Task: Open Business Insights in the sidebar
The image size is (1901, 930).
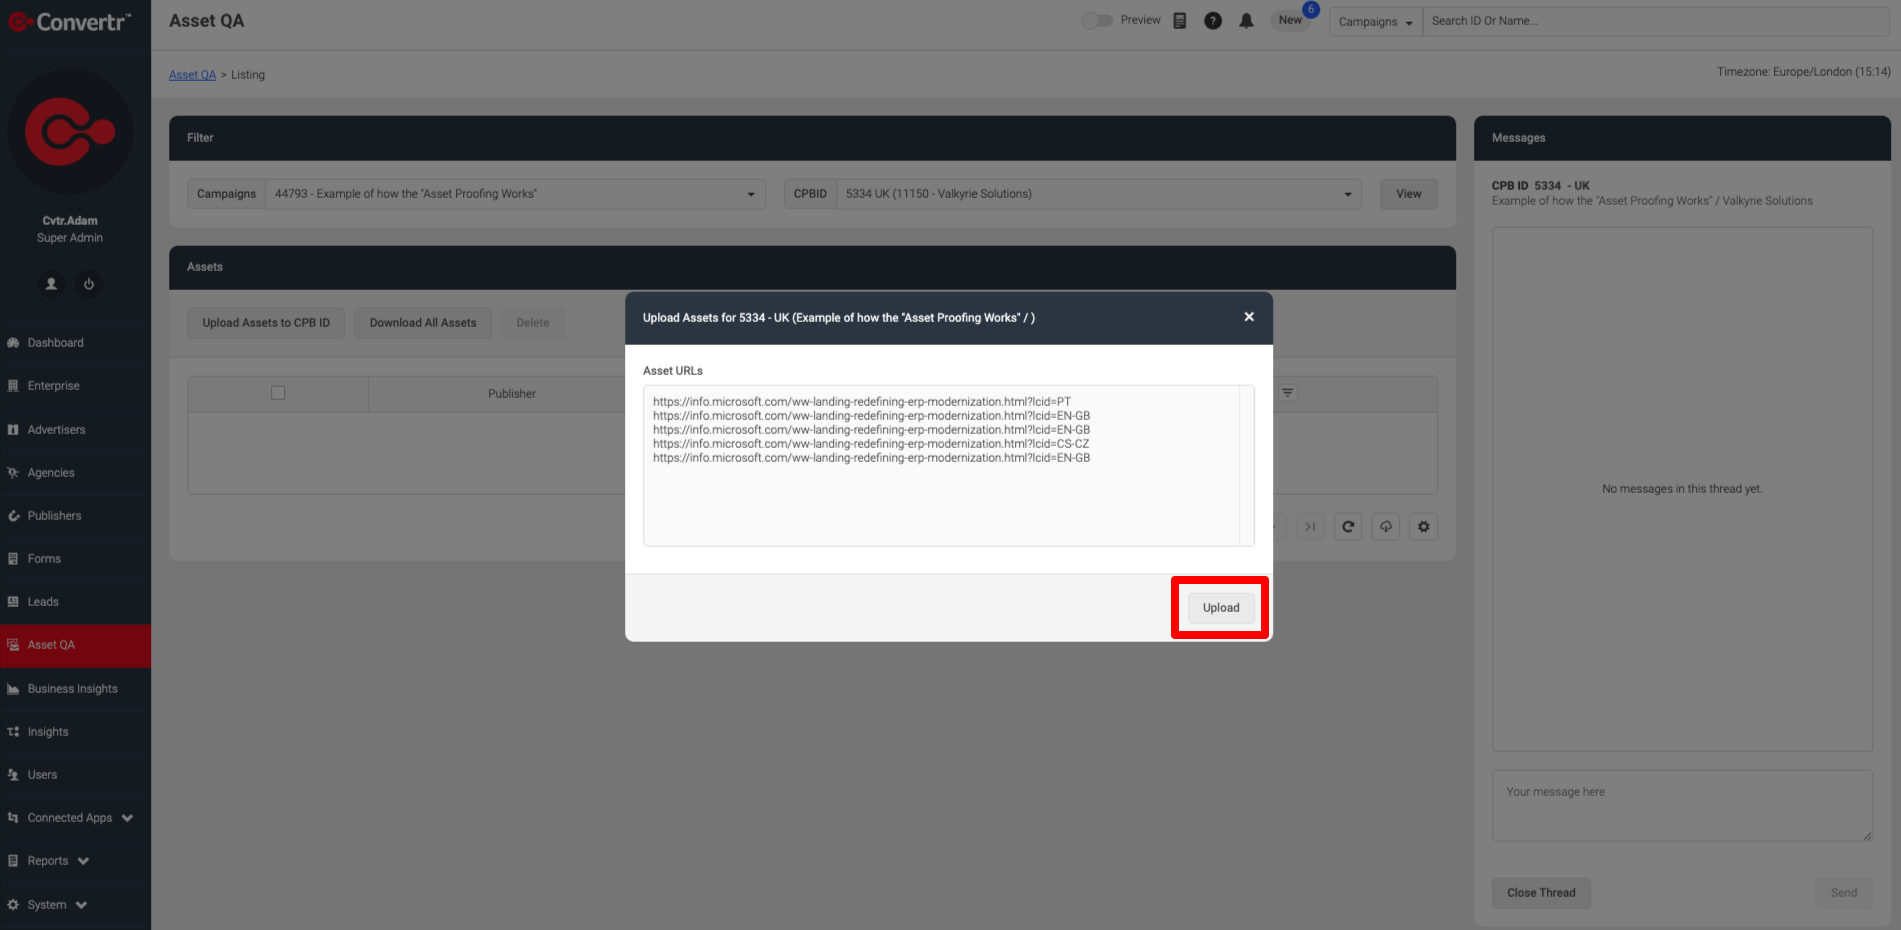Action: [x=75, y=689]
